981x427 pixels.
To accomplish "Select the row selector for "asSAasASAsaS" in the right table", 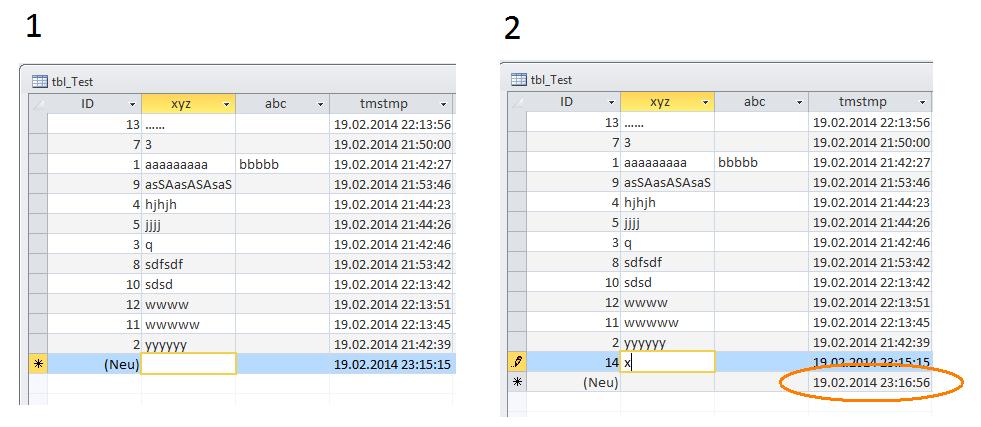I will pos(517,182).
